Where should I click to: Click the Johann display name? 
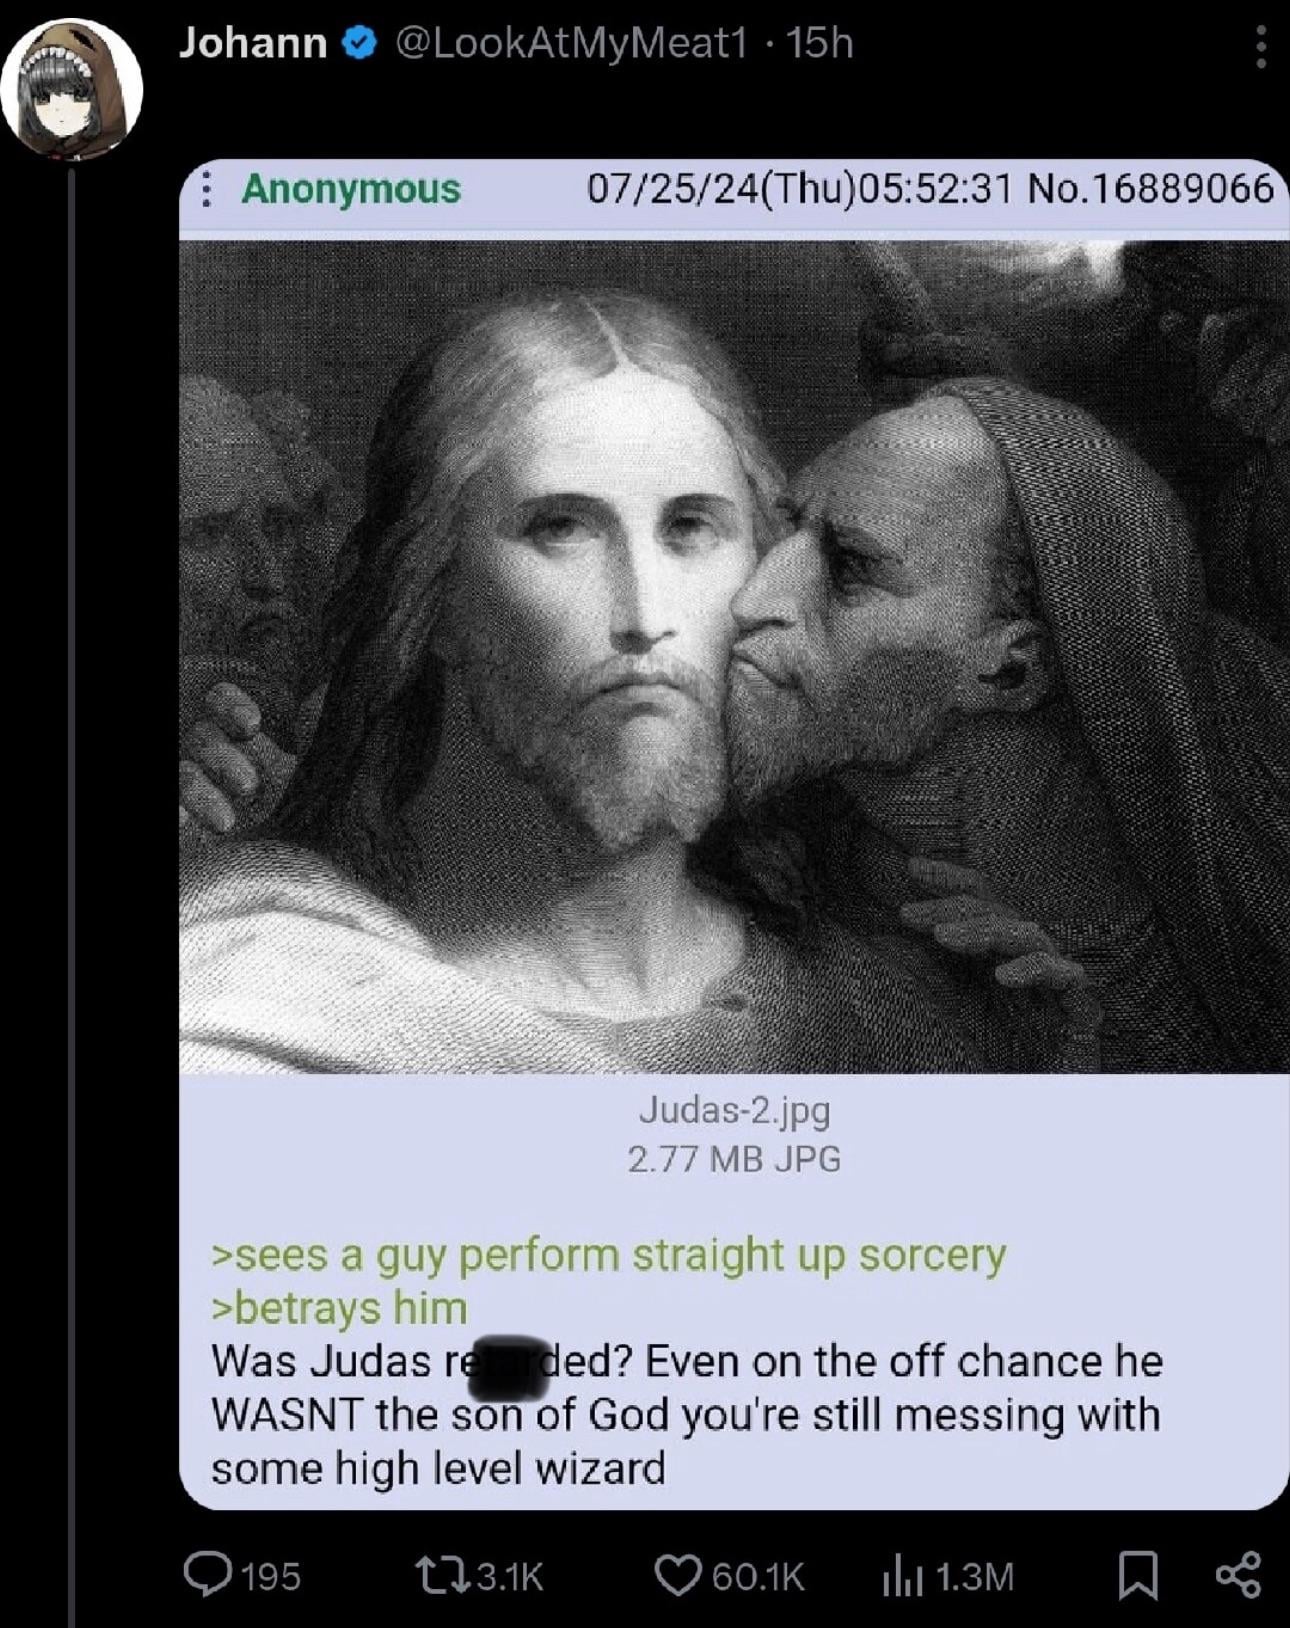(253, 43)
